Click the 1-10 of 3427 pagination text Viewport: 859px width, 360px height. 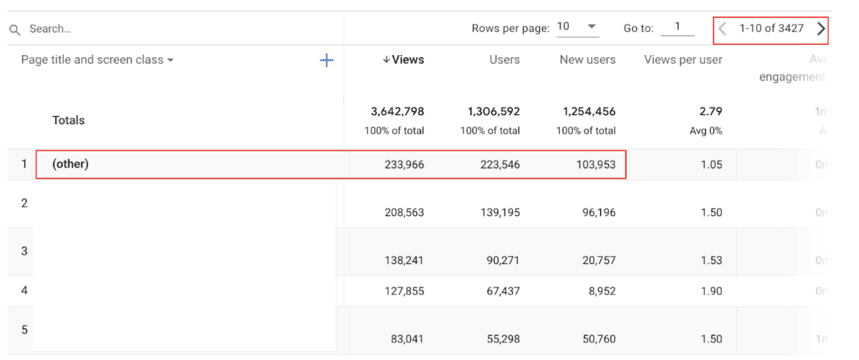pos(771,28)
